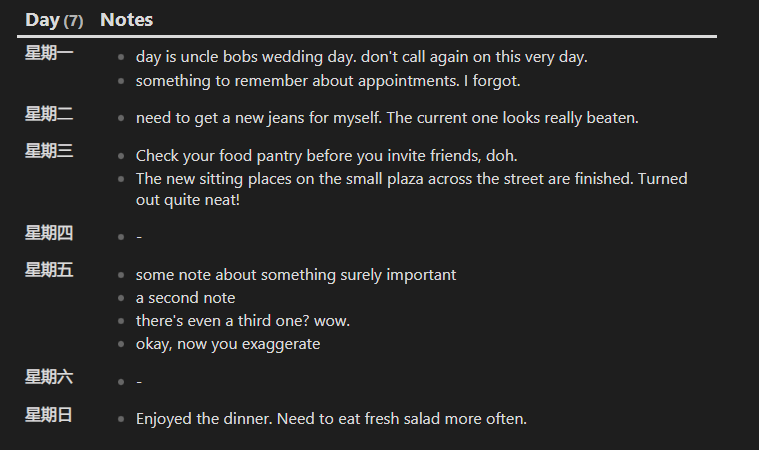The width and height of the screenshot is (759, 450).
Task: Open the 星期三 day link
Action: click(x=49, y=151)
